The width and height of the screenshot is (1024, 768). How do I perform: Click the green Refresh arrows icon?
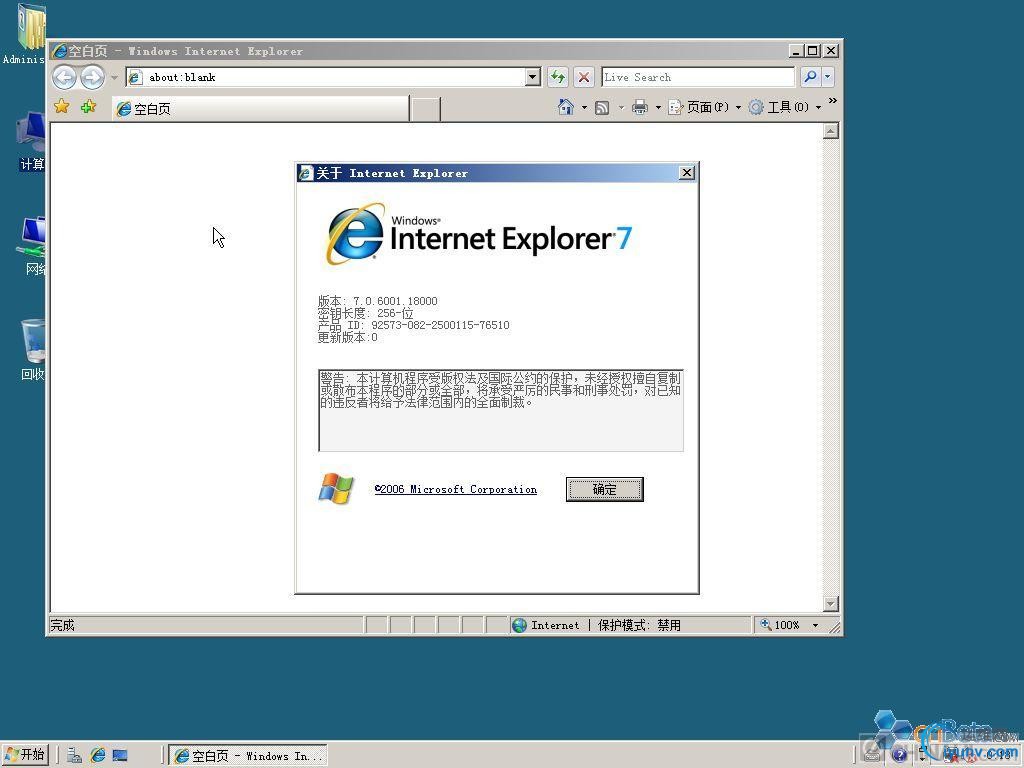pyautogui.click(x=557, y=77)
